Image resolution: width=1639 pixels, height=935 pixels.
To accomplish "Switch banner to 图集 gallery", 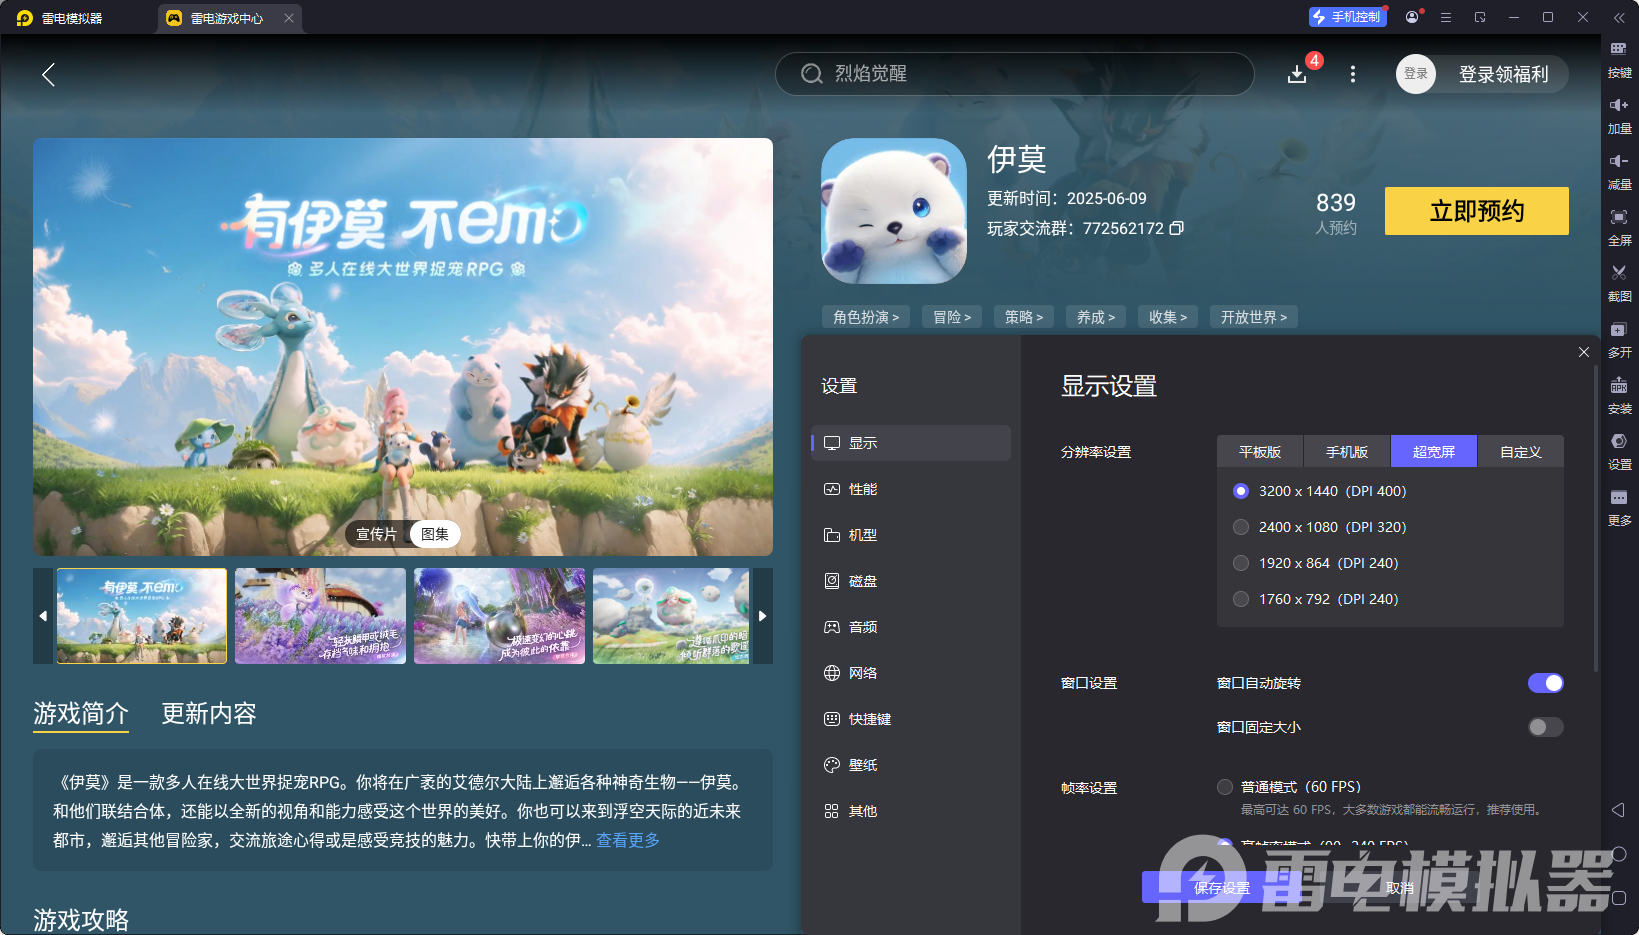I will pos(435,534).
